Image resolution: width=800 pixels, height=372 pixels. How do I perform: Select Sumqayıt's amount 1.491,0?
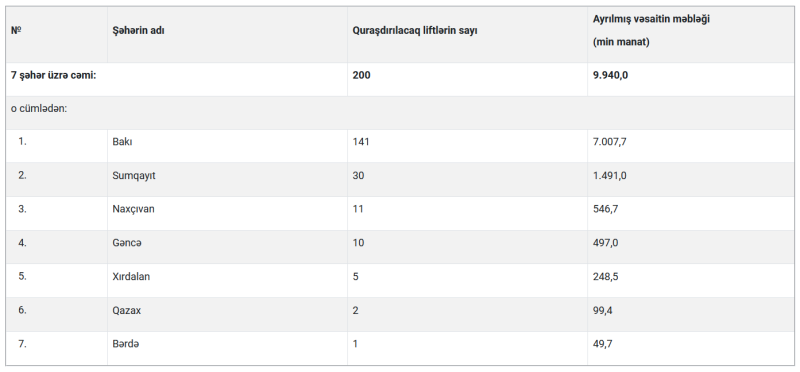609,176
